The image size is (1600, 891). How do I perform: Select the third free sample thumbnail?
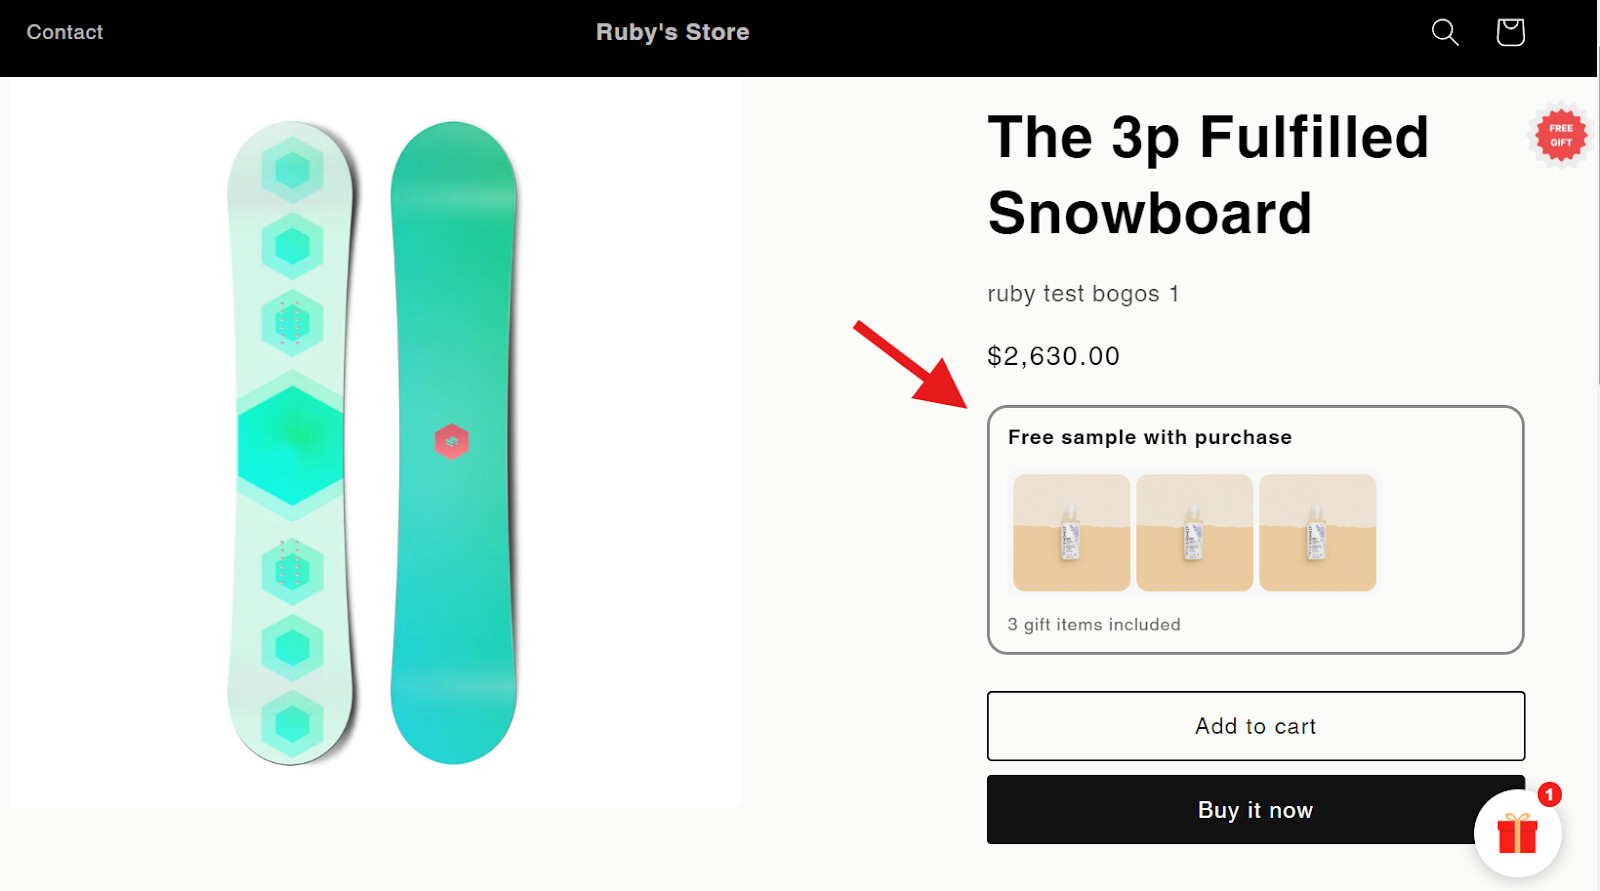(x=1317, y=533)
